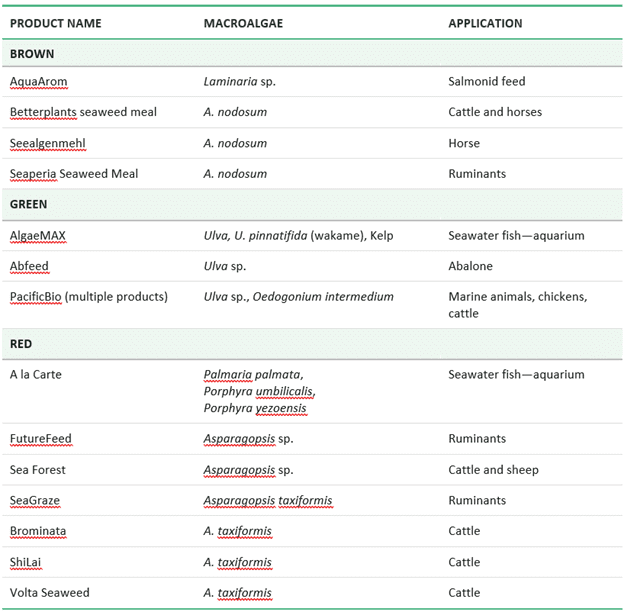Click the Seealgenmehl product name
This screenshot has width=624, height=612.
tap(48, 143)
